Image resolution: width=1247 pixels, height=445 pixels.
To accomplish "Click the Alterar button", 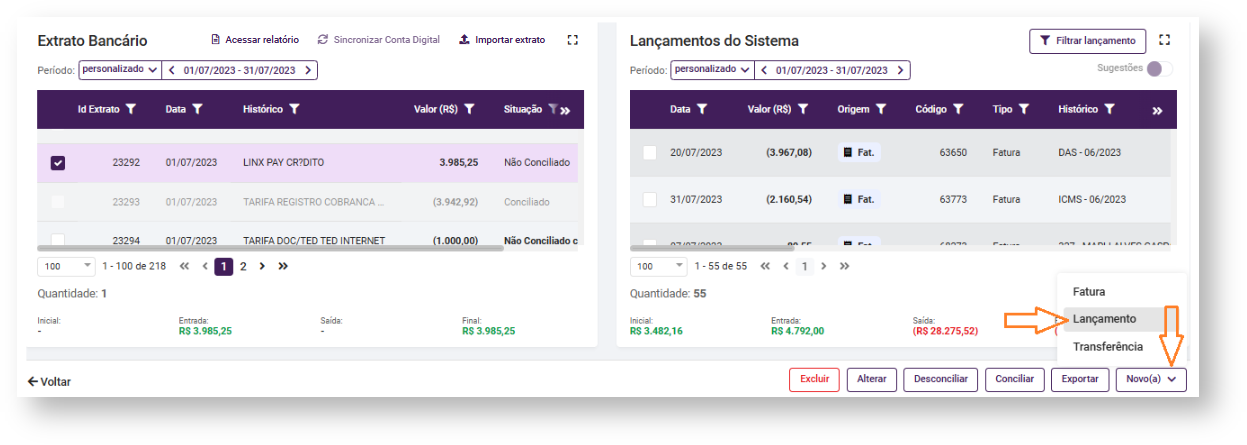I will 872,380.
